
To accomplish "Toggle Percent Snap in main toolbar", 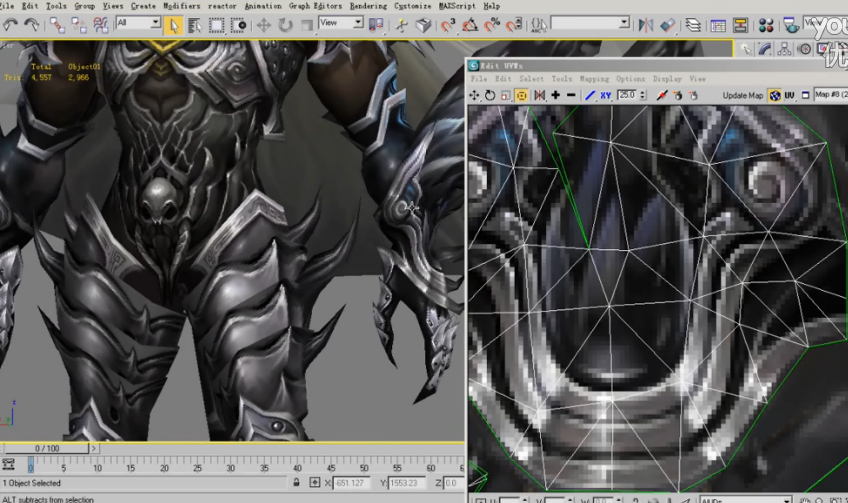I will coord(492,25).
